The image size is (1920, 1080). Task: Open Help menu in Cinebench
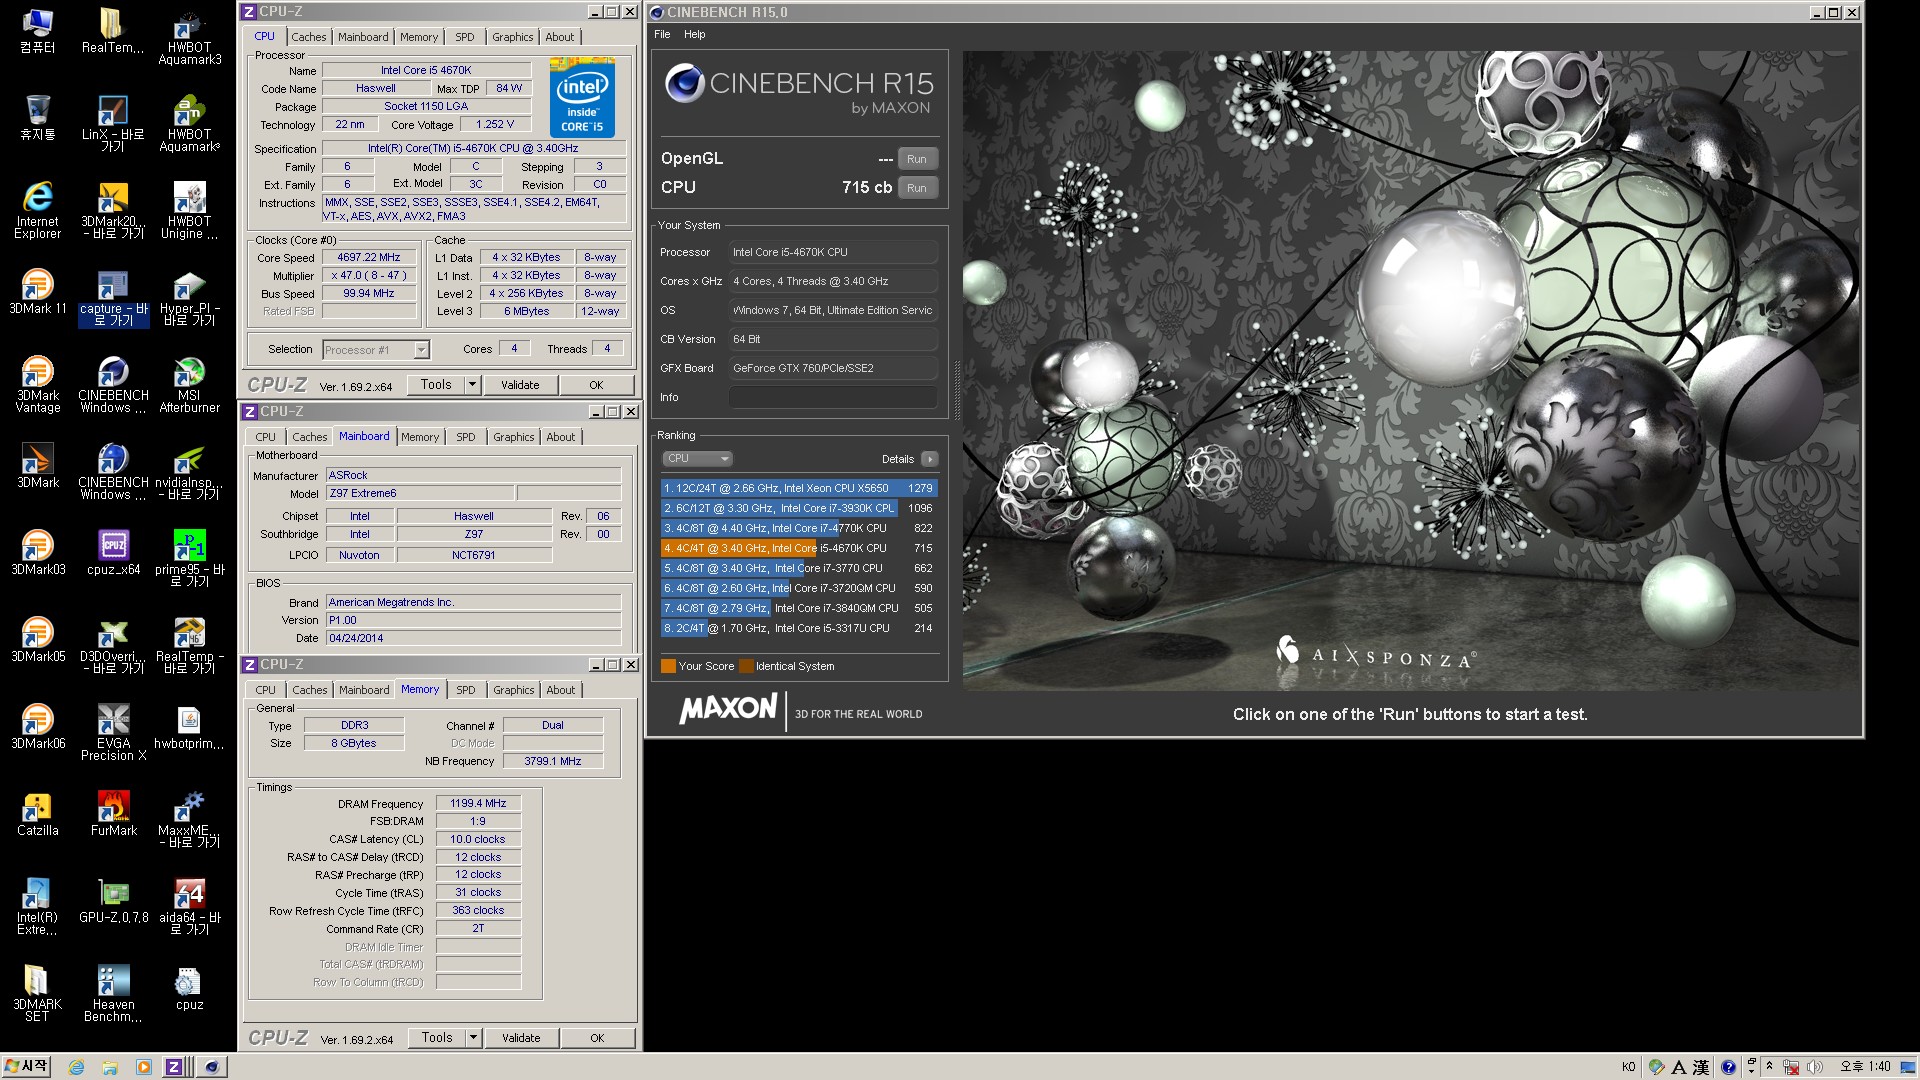[695, 34]
